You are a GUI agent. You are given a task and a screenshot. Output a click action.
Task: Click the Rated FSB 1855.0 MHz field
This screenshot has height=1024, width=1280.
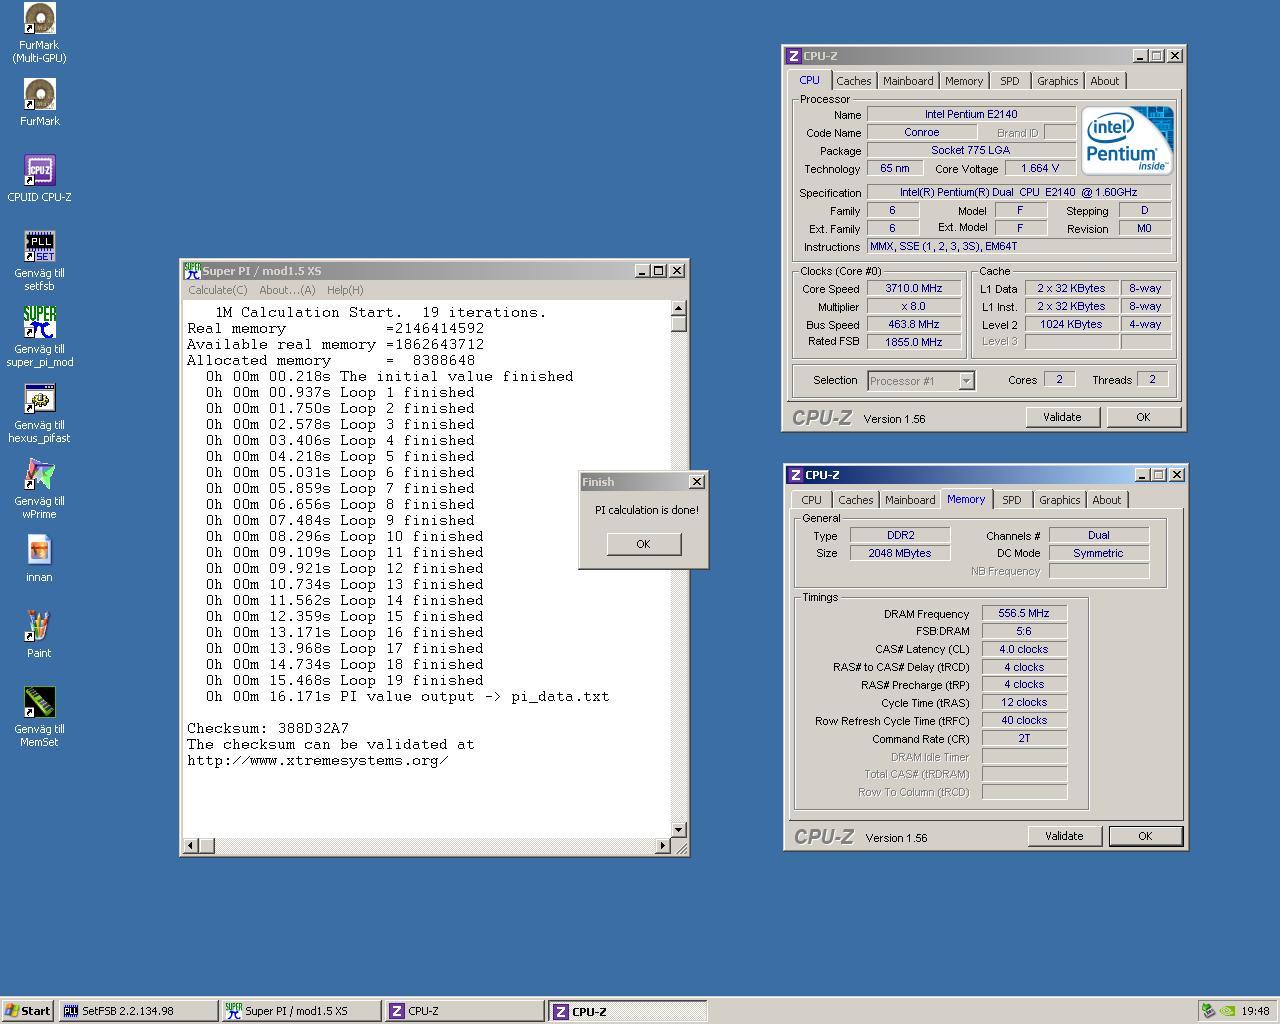(x=914, y=342)
